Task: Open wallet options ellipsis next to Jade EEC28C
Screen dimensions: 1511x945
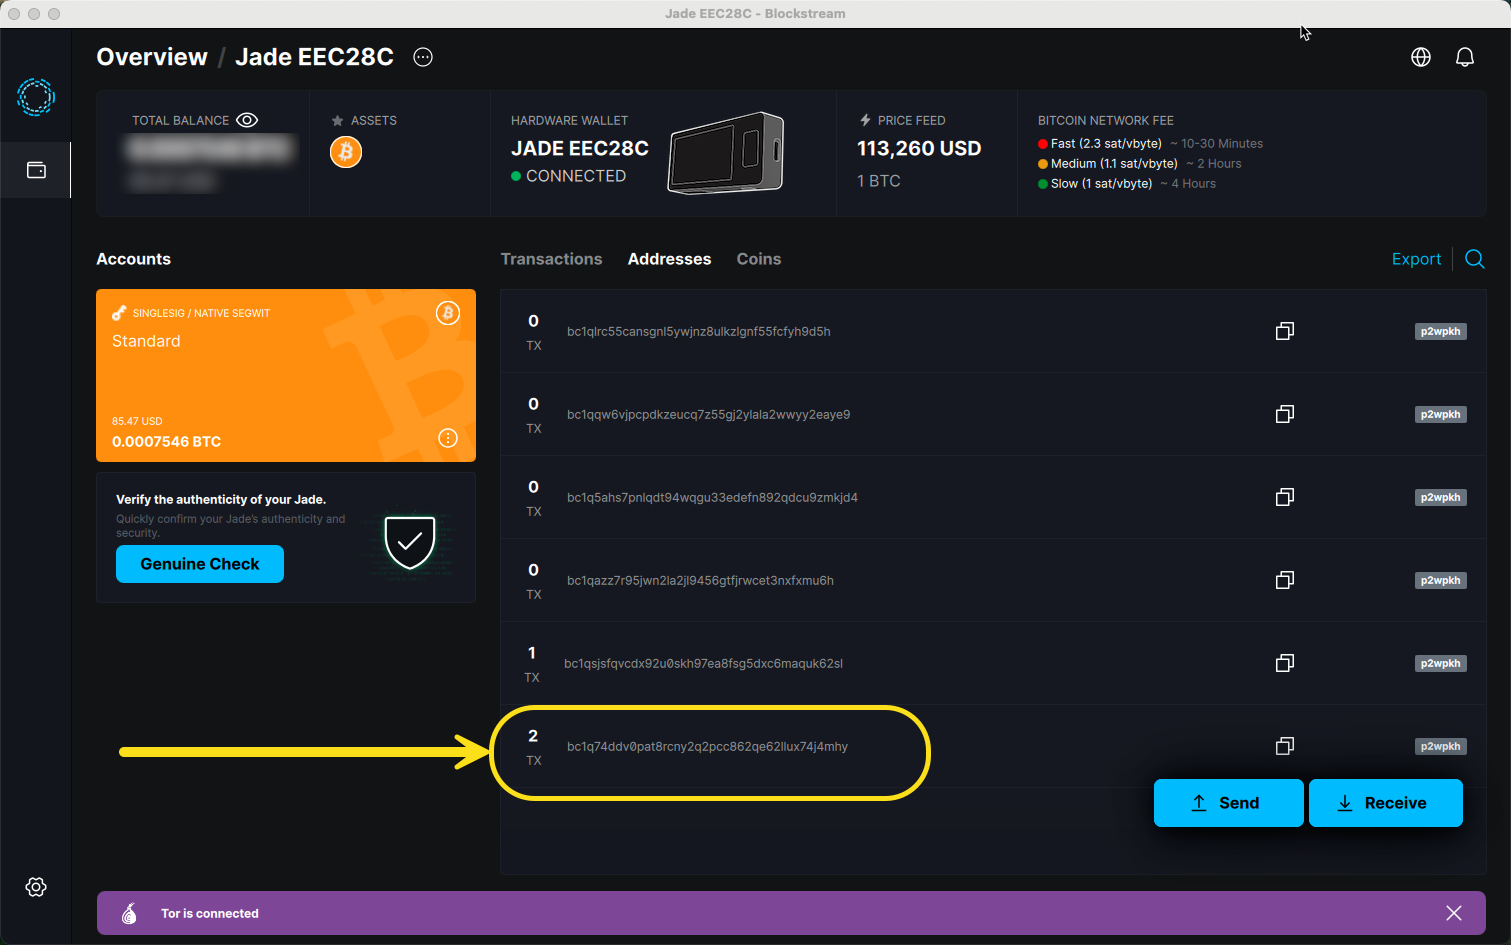Action: pos(423,57)
